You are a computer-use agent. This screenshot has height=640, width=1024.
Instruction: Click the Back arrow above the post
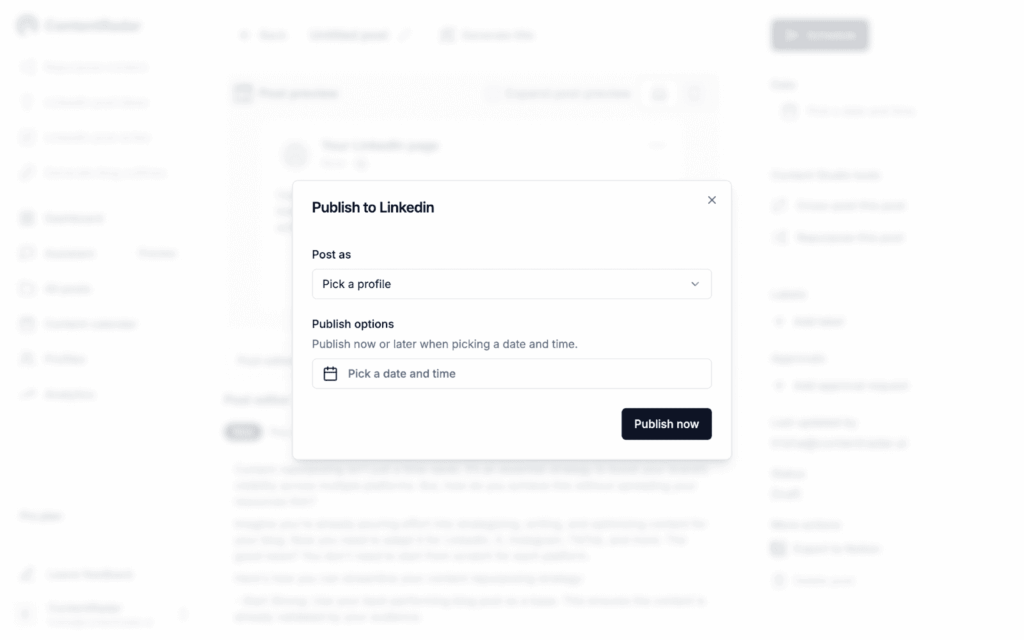pyautogui.click(x=244, y=35)
